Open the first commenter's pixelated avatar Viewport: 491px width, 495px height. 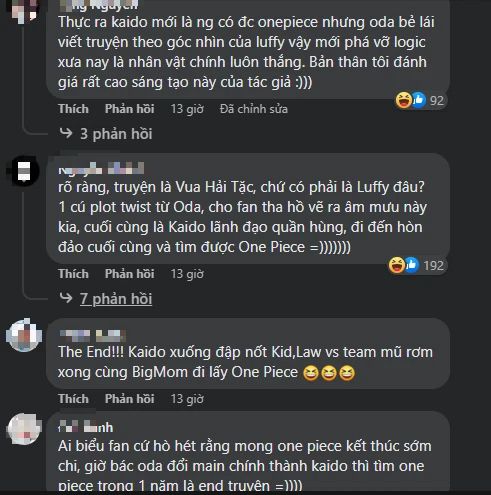point(23,11)
